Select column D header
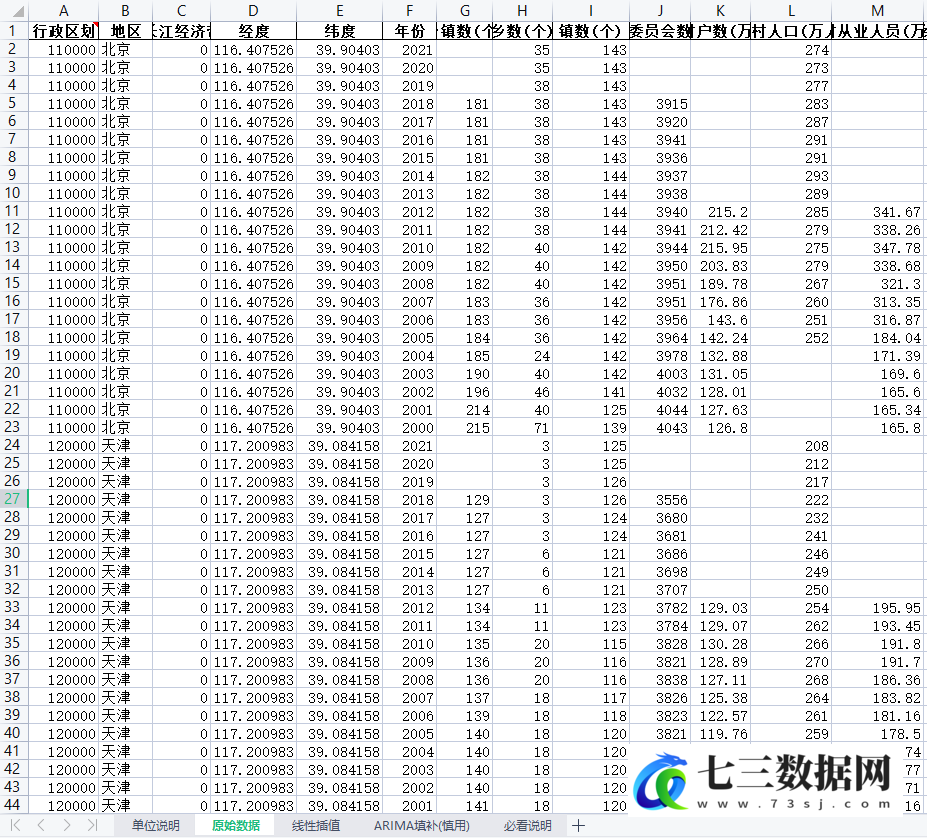927x838 pixels. pos(254,11)
